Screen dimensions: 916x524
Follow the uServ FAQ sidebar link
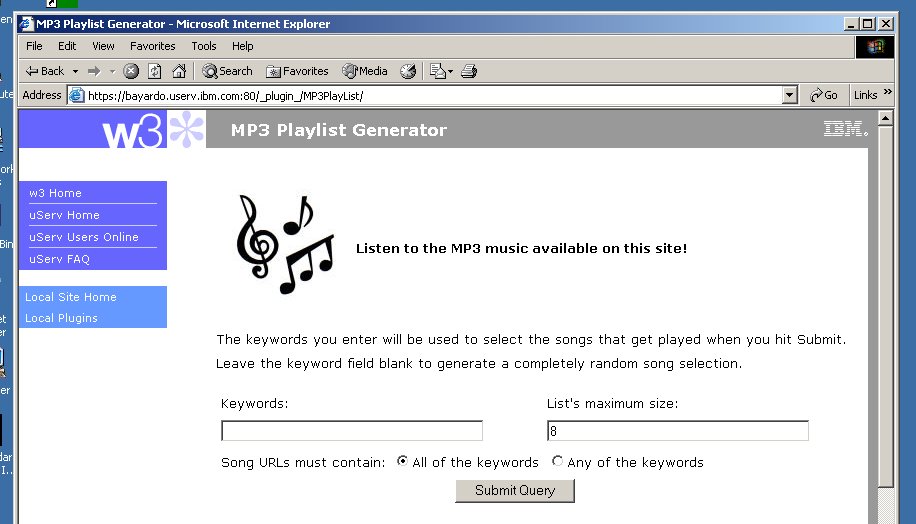pos(60,259)
